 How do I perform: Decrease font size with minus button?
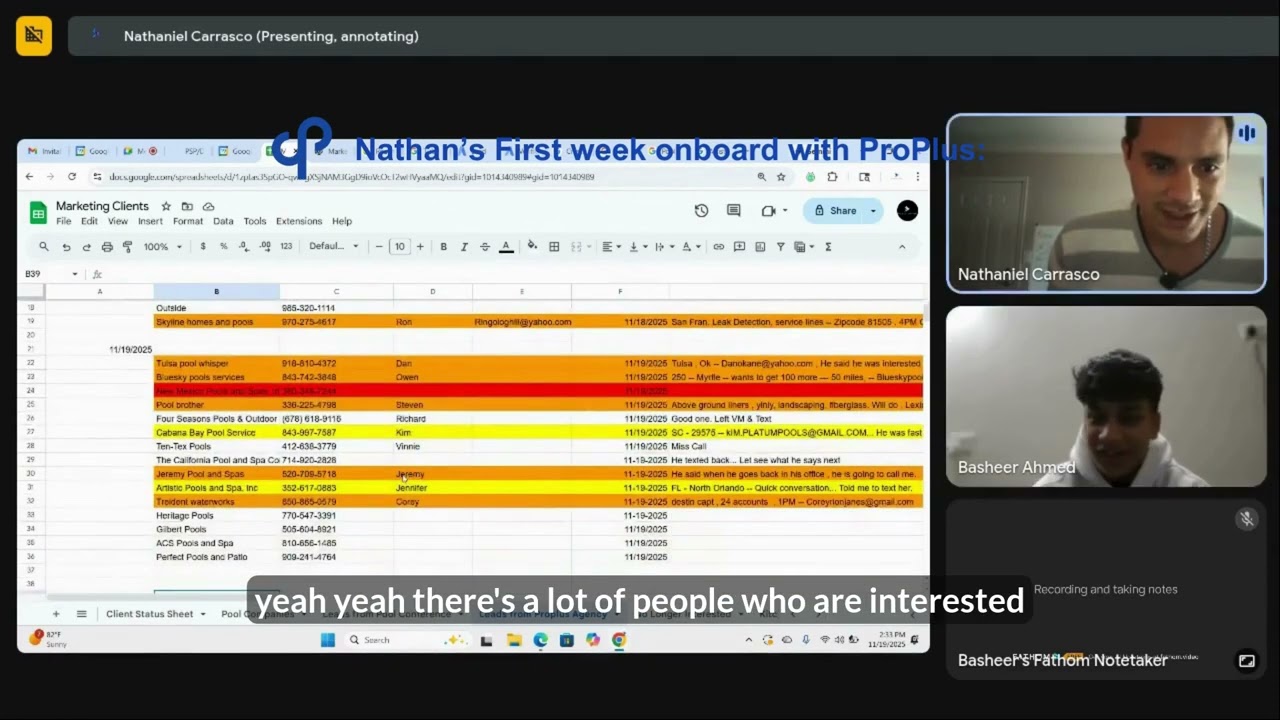(379, 247)
